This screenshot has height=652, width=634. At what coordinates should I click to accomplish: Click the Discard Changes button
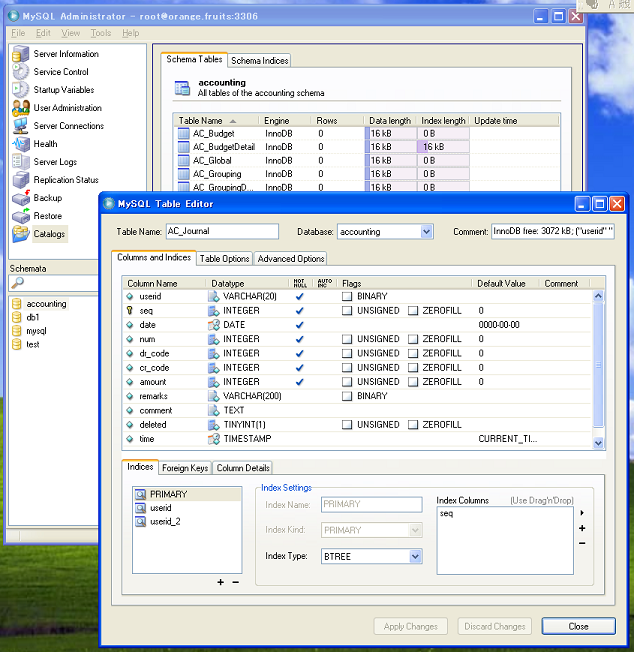click(x=495, y=626)
